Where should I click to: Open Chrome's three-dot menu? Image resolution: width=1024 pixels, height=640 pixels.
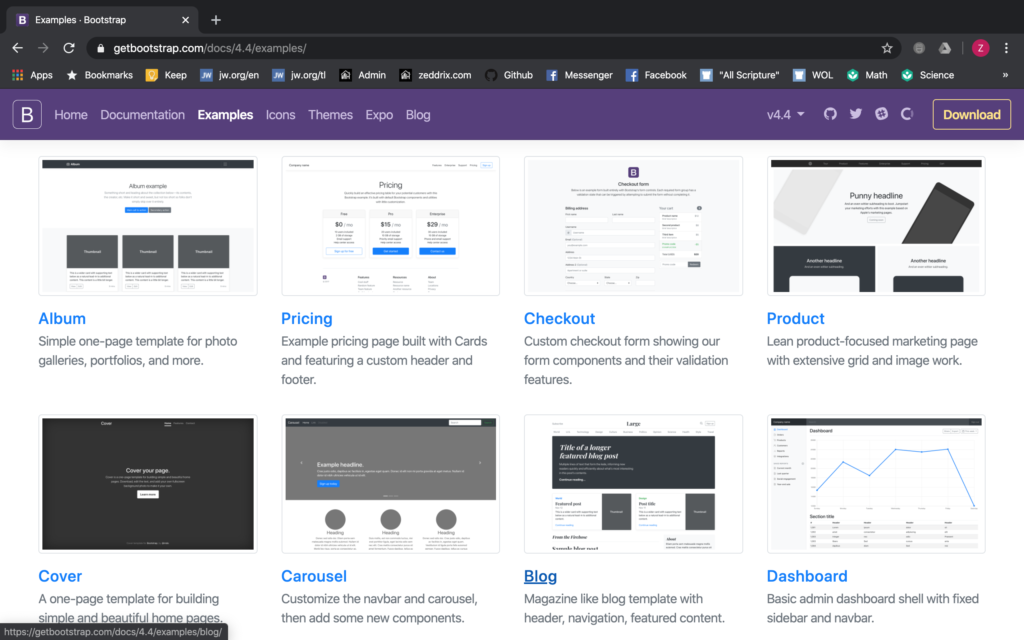[1006, 48]
